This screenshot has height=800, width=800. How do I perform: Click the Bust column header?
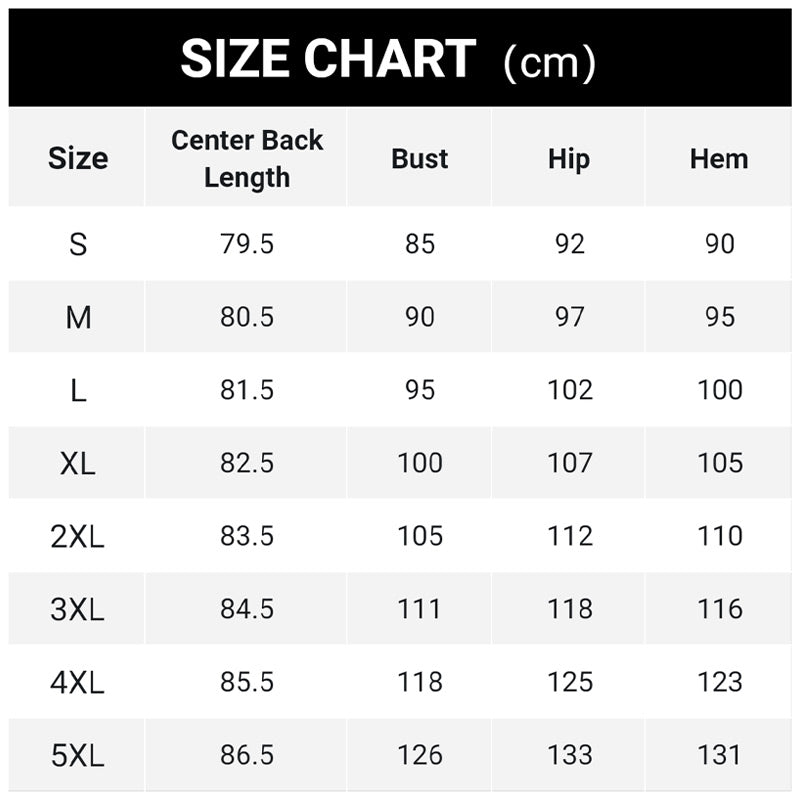coord(420,158)
